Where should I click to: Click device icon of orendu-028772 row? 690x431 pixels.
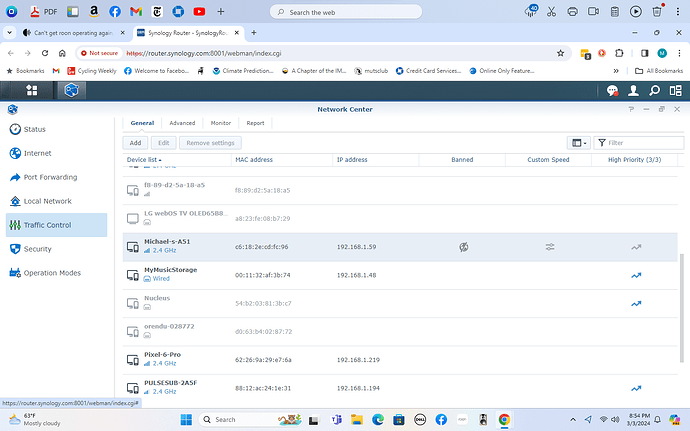pyautogui.click(x=132, y=332)
